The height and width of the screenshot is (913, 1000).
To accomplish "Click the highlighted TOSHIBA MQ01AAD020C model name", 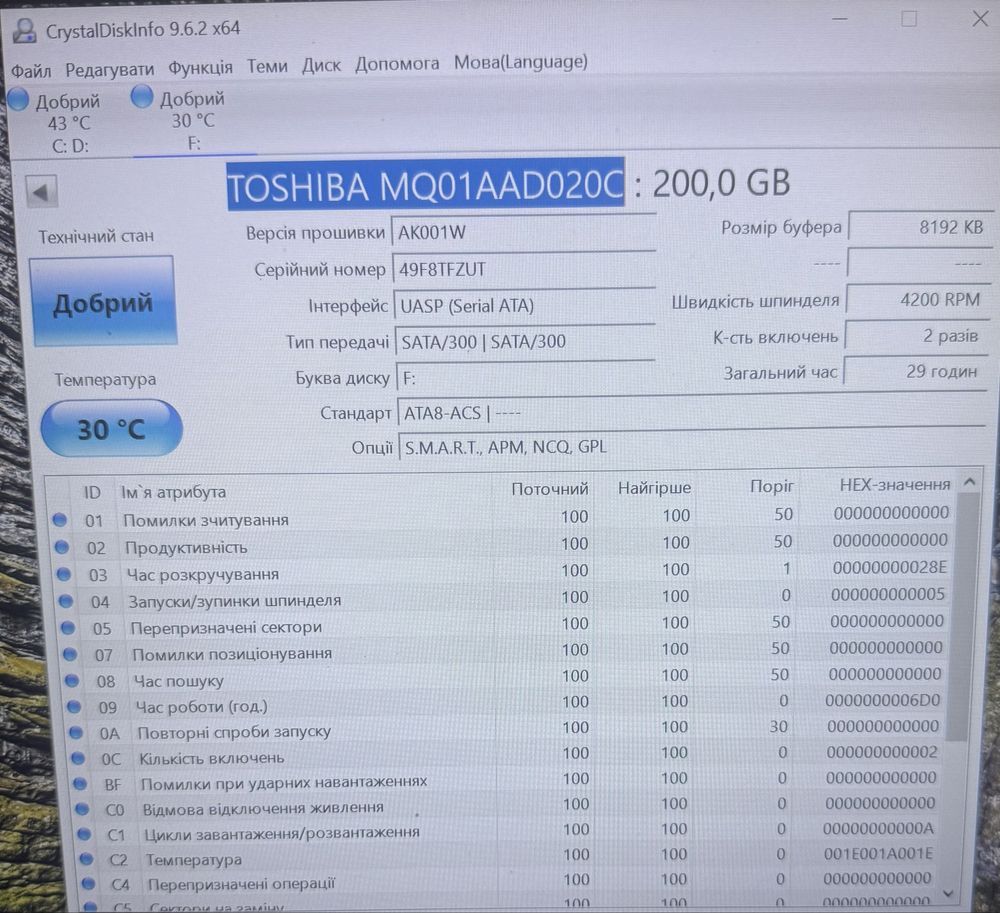I will tap(425, 185).
